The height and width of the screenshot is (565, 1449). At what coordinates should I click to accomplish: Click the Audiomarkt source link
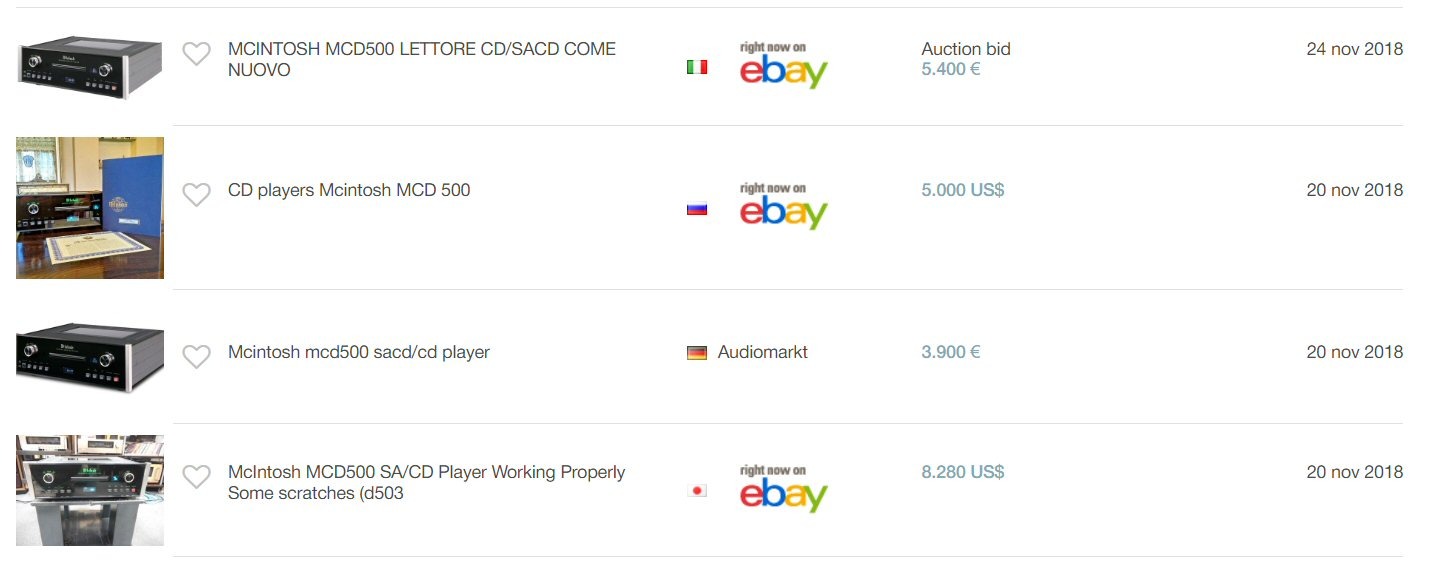pyautogui.click(x=762, y=352)
